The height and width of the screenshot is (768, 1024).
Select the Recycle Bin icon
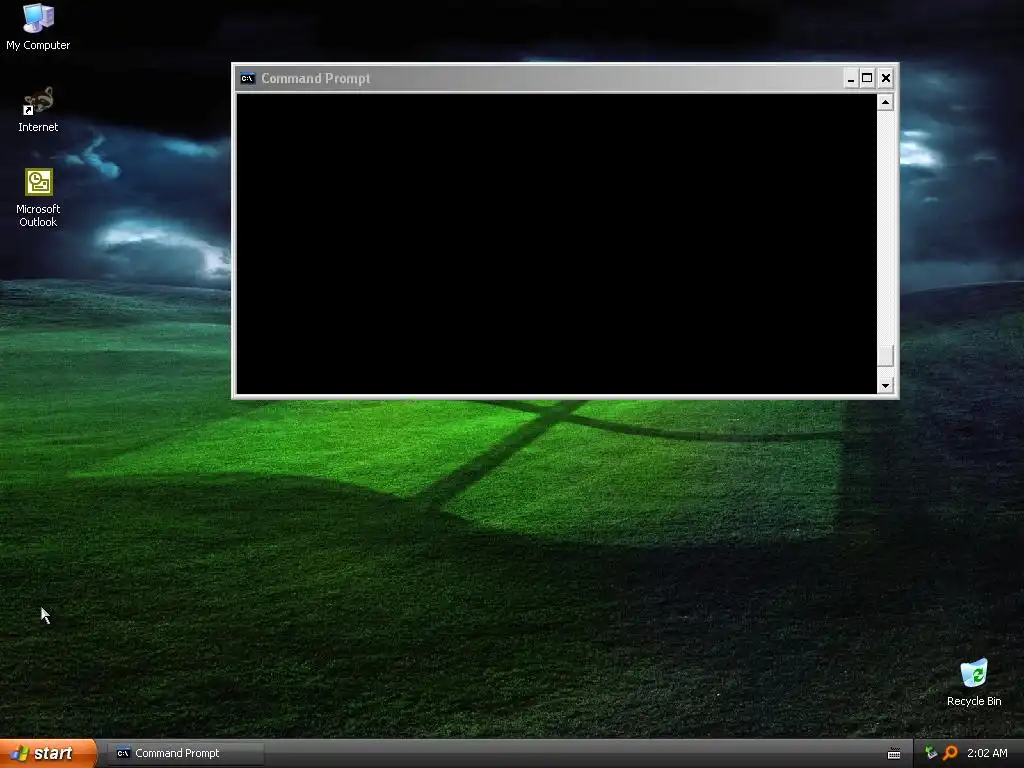pyautogui.click(x=973, y=683)
